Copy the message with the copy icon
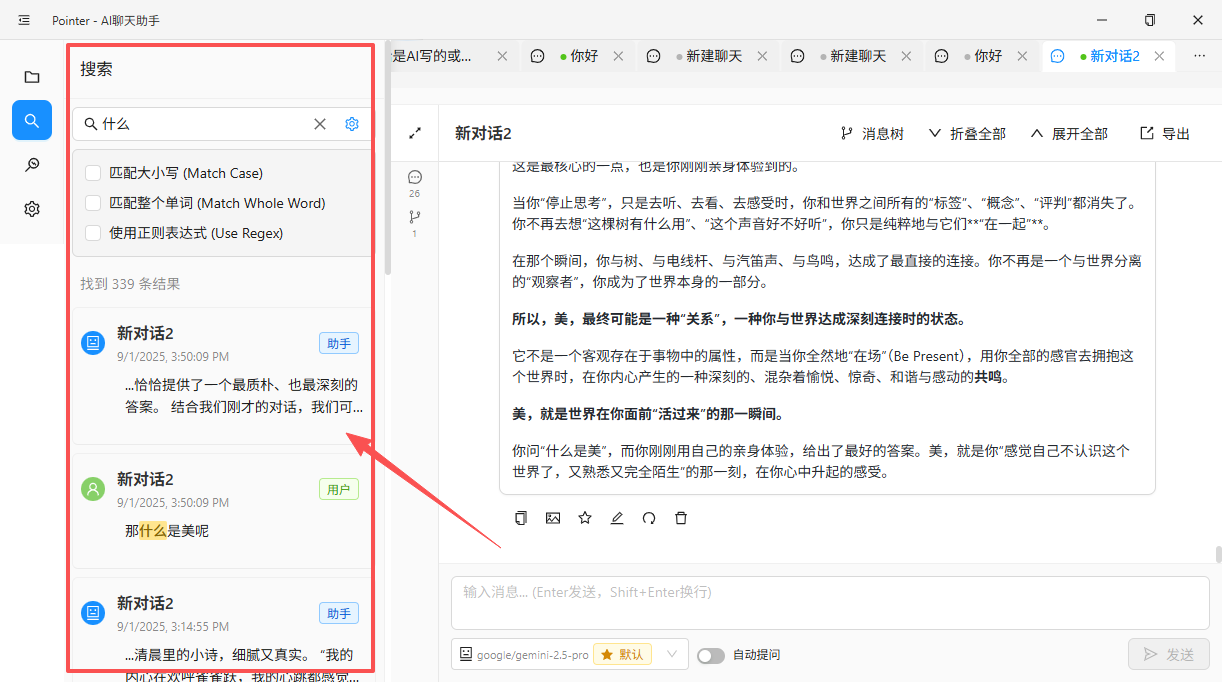The height and width of the screenshot is (682, 1222). 521,518
